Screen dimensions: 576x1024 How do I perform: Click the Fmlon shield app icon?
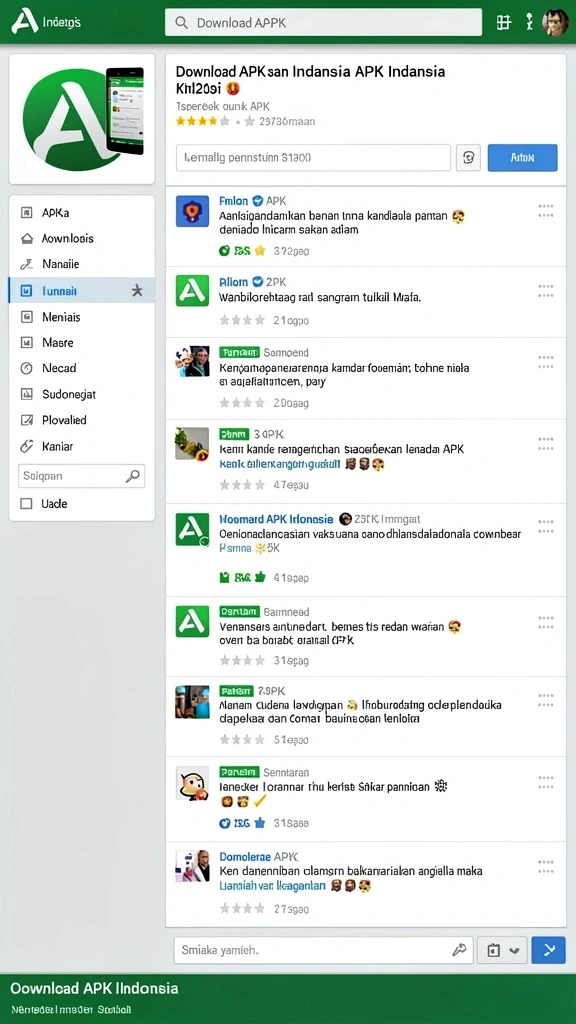point(192,211)
